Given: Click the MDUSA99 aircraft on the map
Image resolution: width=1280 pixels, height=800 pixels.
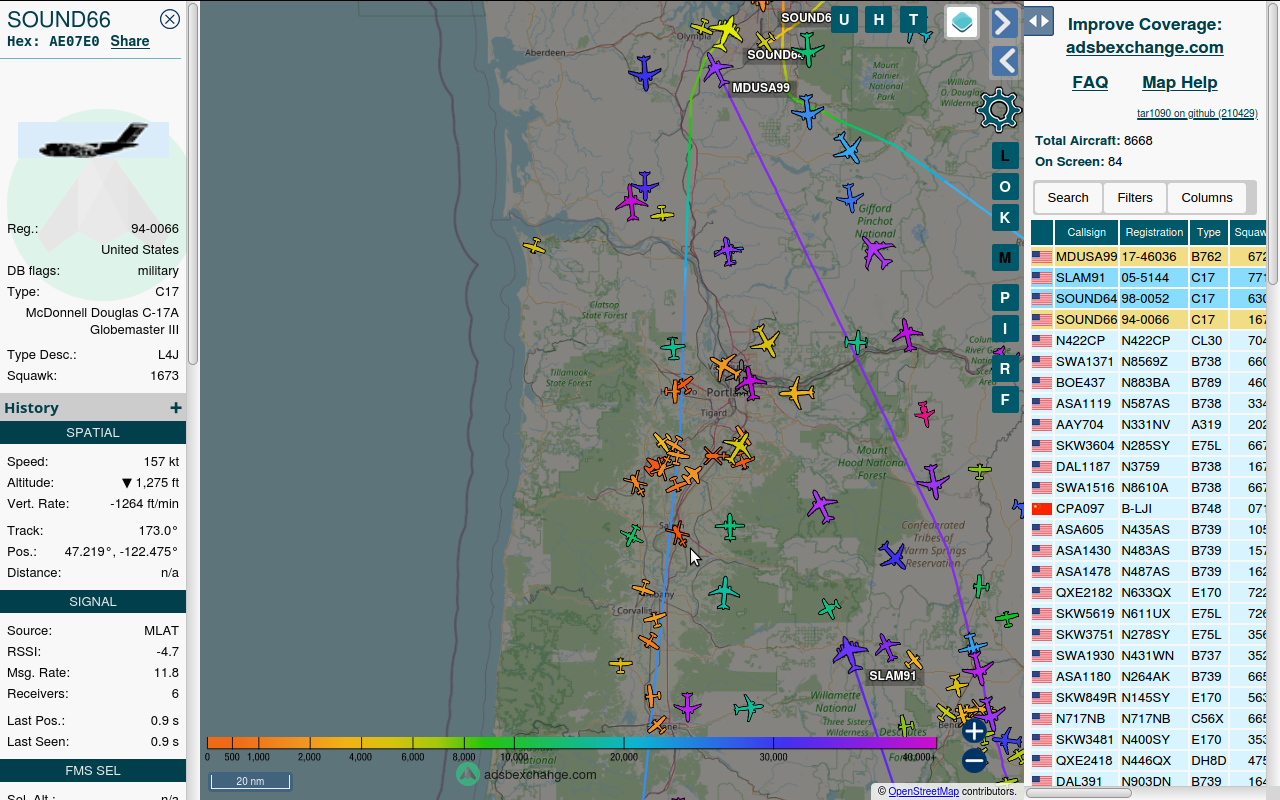Looking at the screenshot, I should [717, 69].
